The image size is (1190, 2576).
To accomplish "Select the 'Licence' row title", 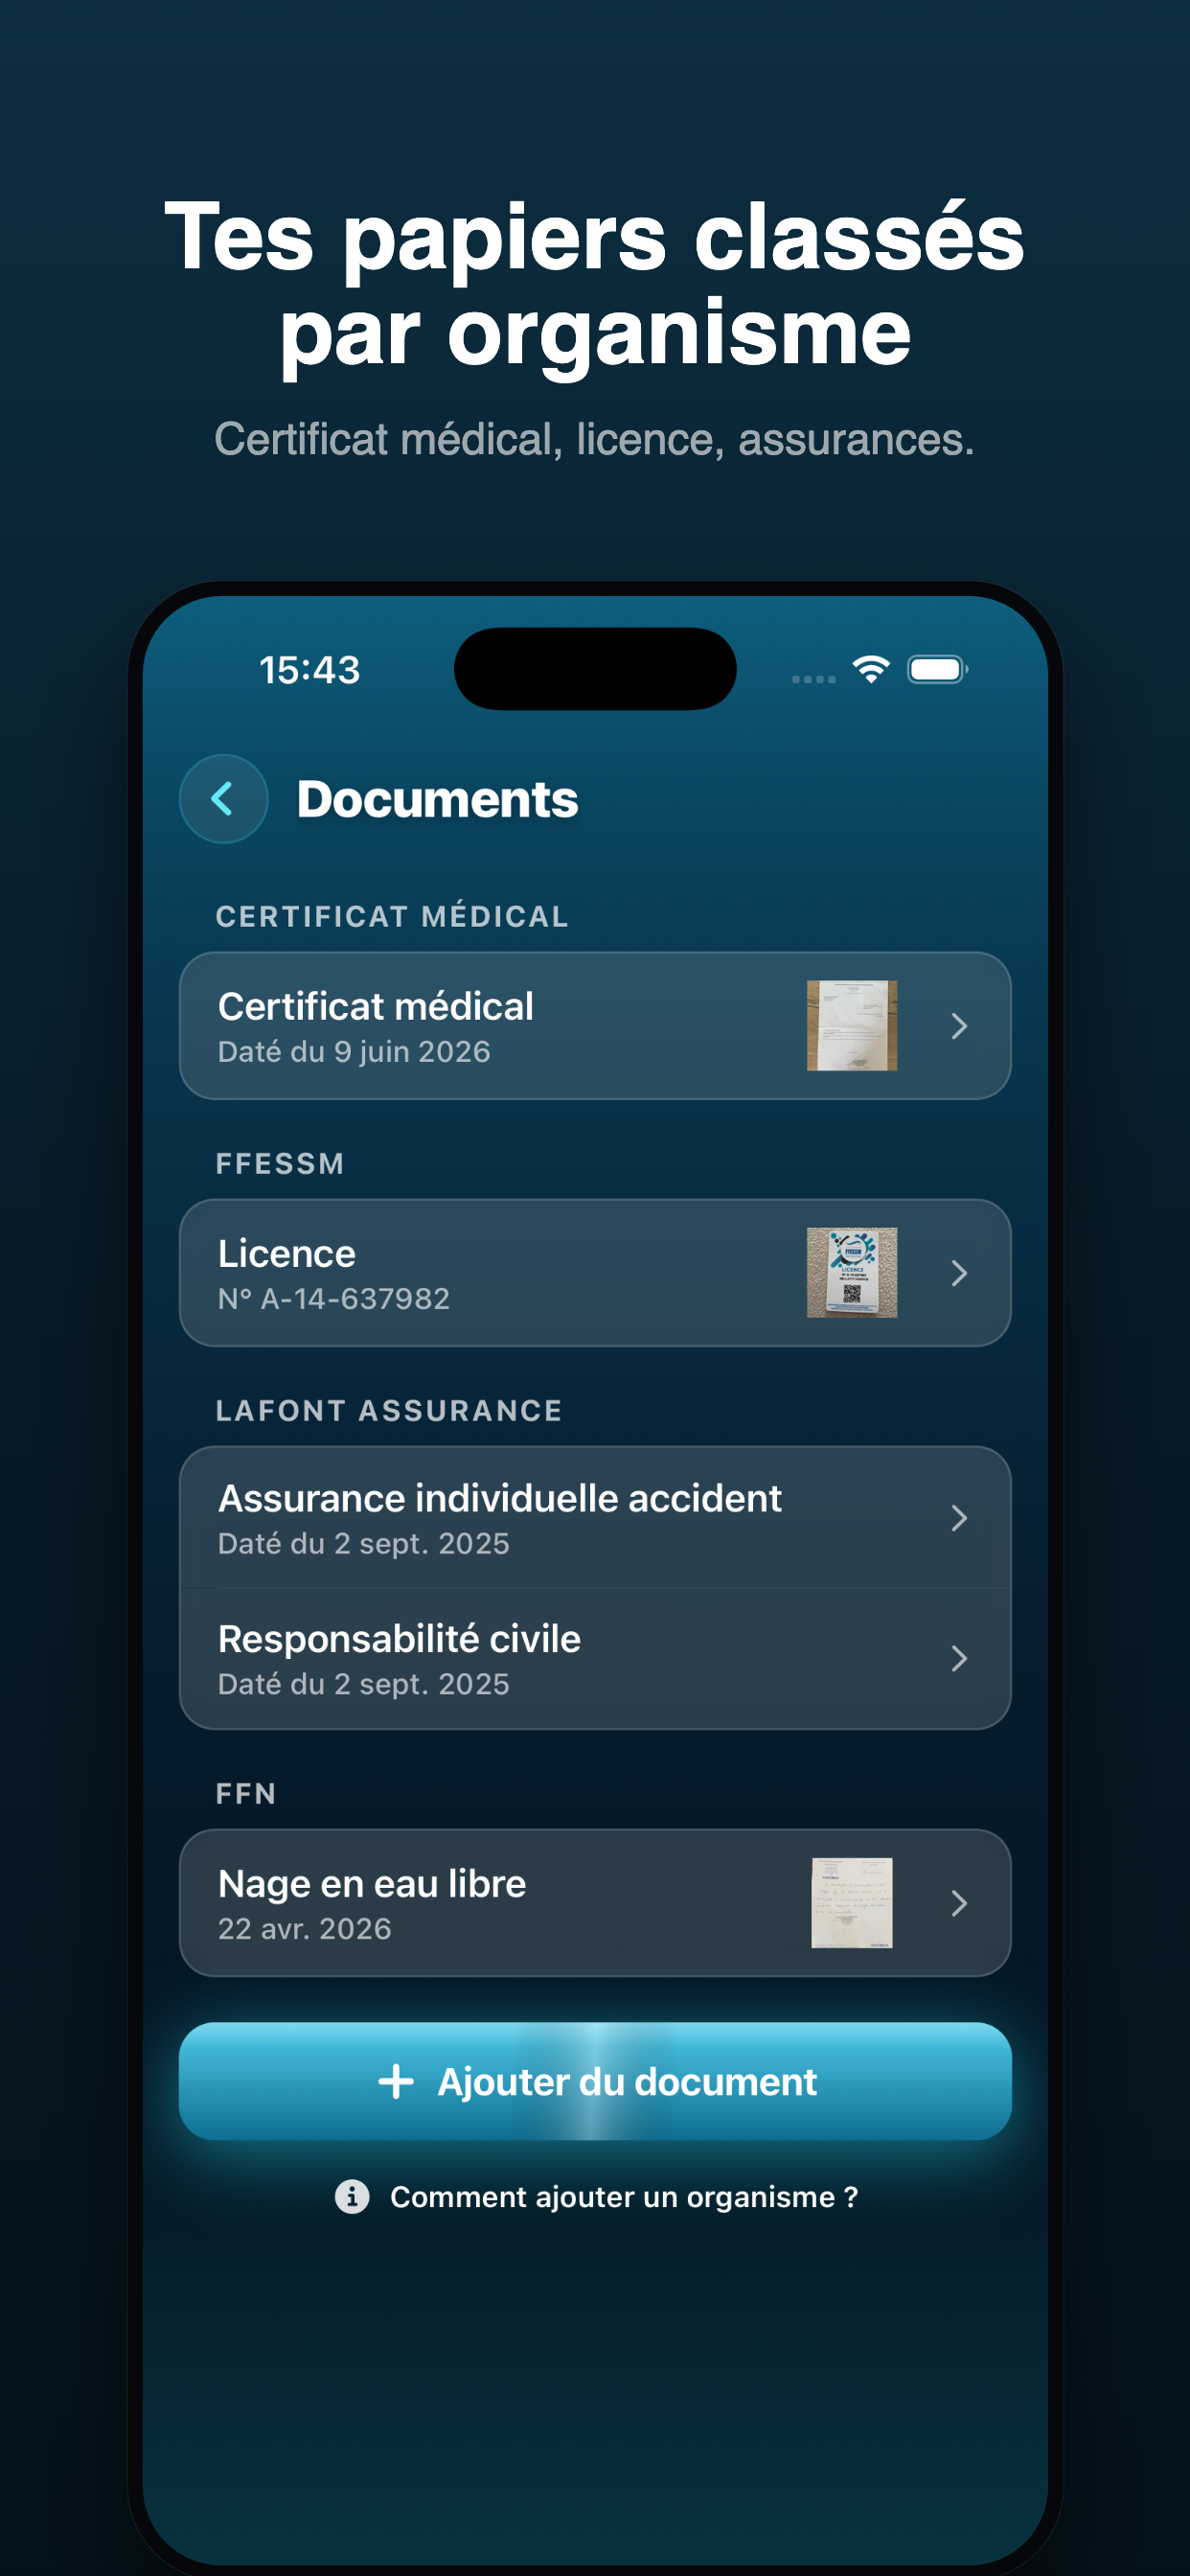I will pos(287,1253).
